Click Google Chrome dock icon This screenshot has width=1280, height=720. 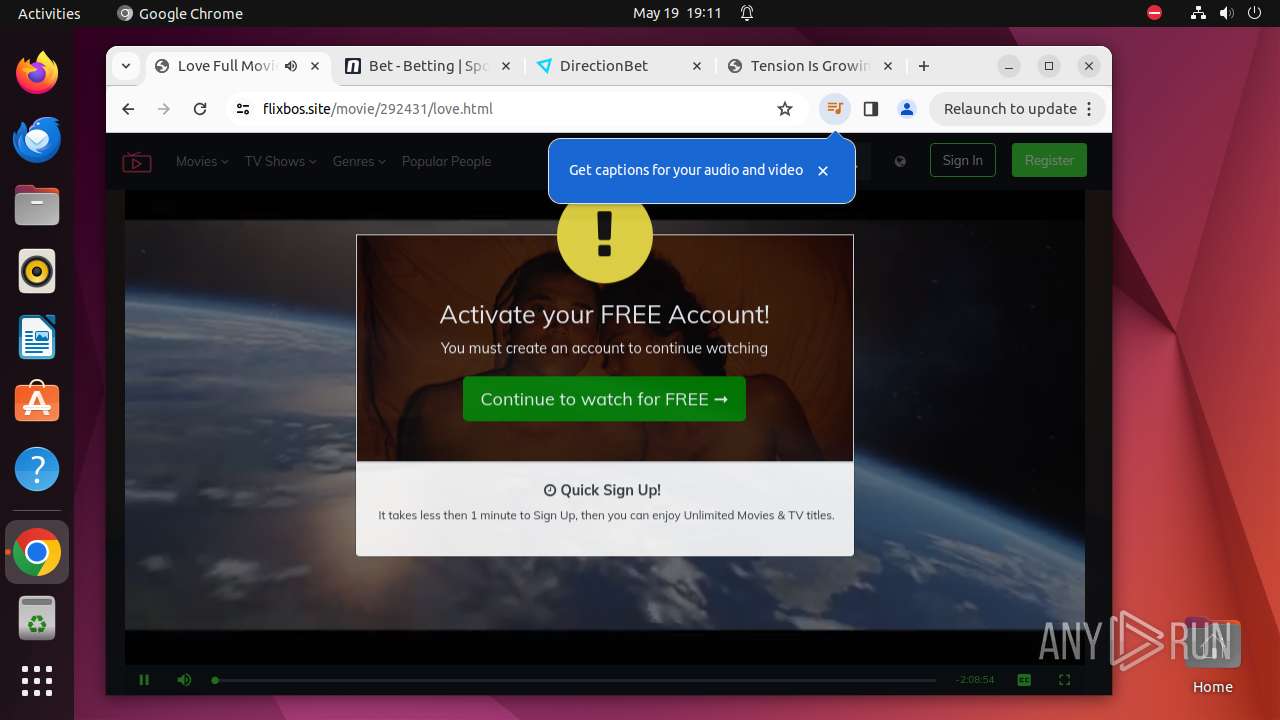[37, 552]
